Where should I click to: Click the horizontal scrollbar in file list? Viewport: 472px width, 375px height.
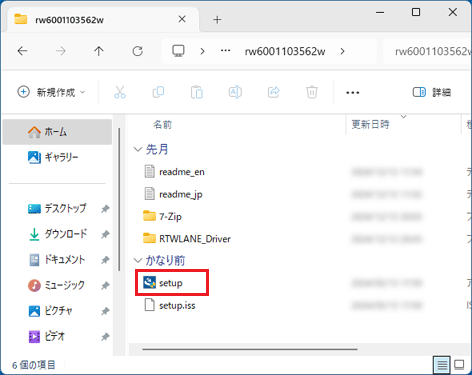[x=250, y=349]
